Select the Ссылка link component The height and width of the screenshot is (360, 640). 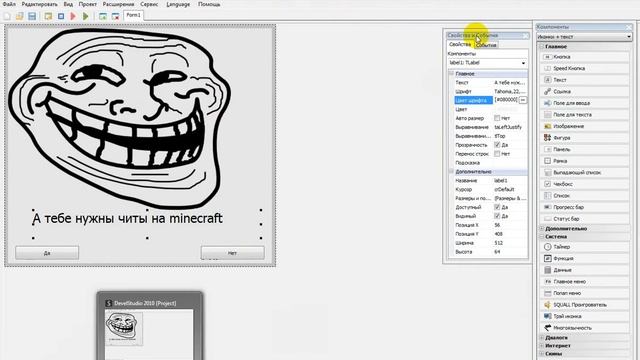[x=584, y=92]
